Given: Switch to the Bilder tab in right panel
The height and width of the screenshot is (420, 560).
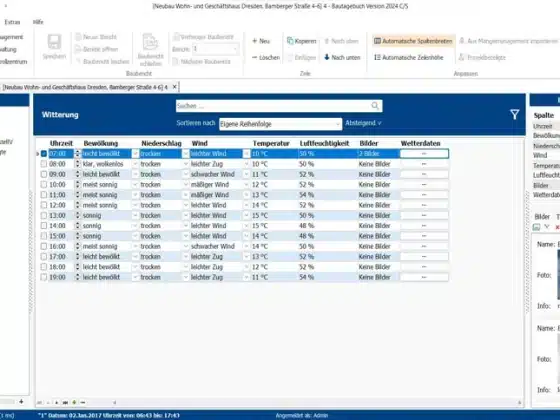Looking at the screenshot, I should (x=542, y=217).
